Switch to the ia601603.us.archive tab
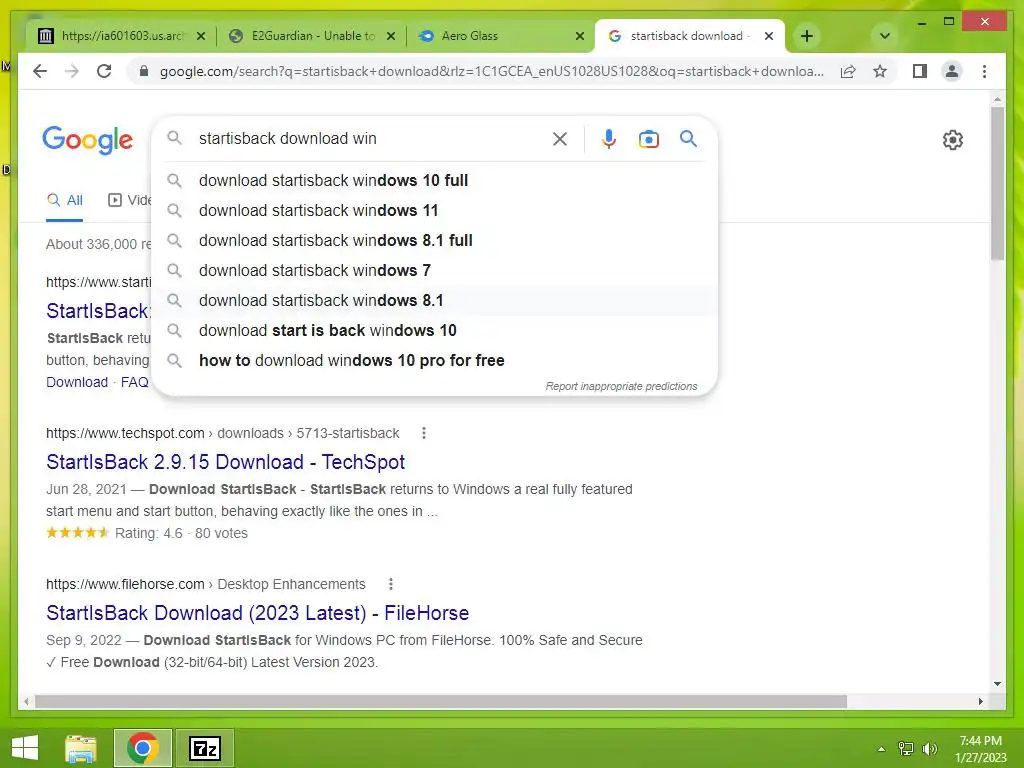The width and height of the screenshot is (1024, 768). pos(121,36)
